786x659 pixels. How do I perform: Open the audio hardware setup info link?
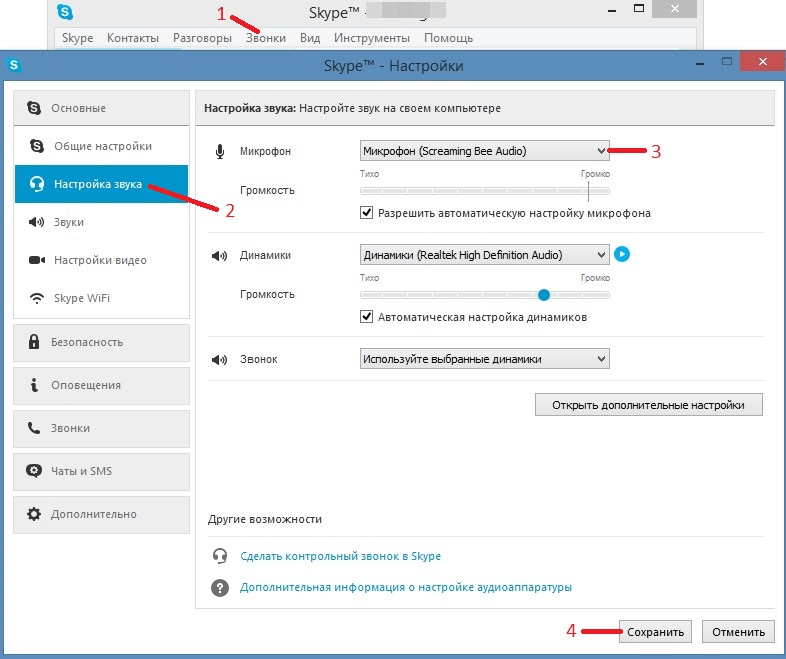(x=406, y=587)
